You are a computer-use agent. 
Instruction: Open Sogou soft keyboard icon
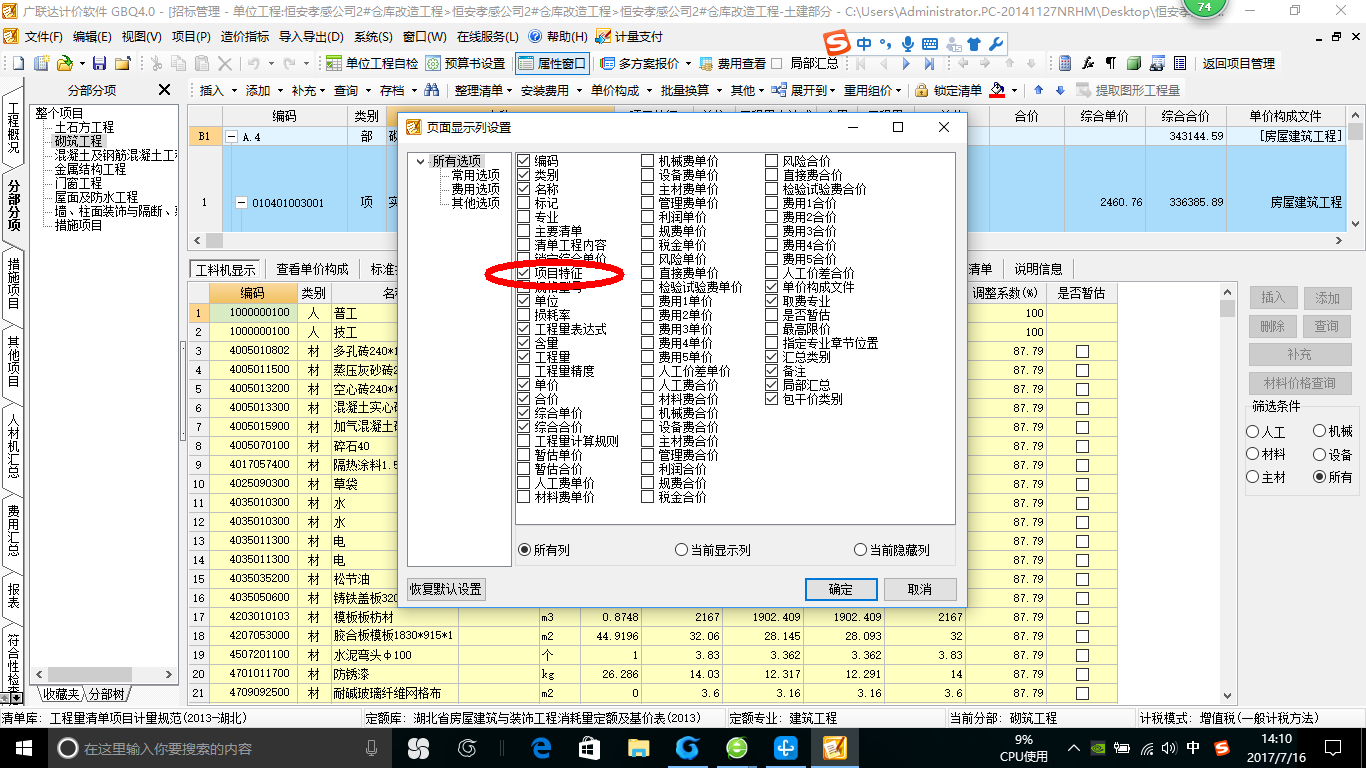pos(930,44)
